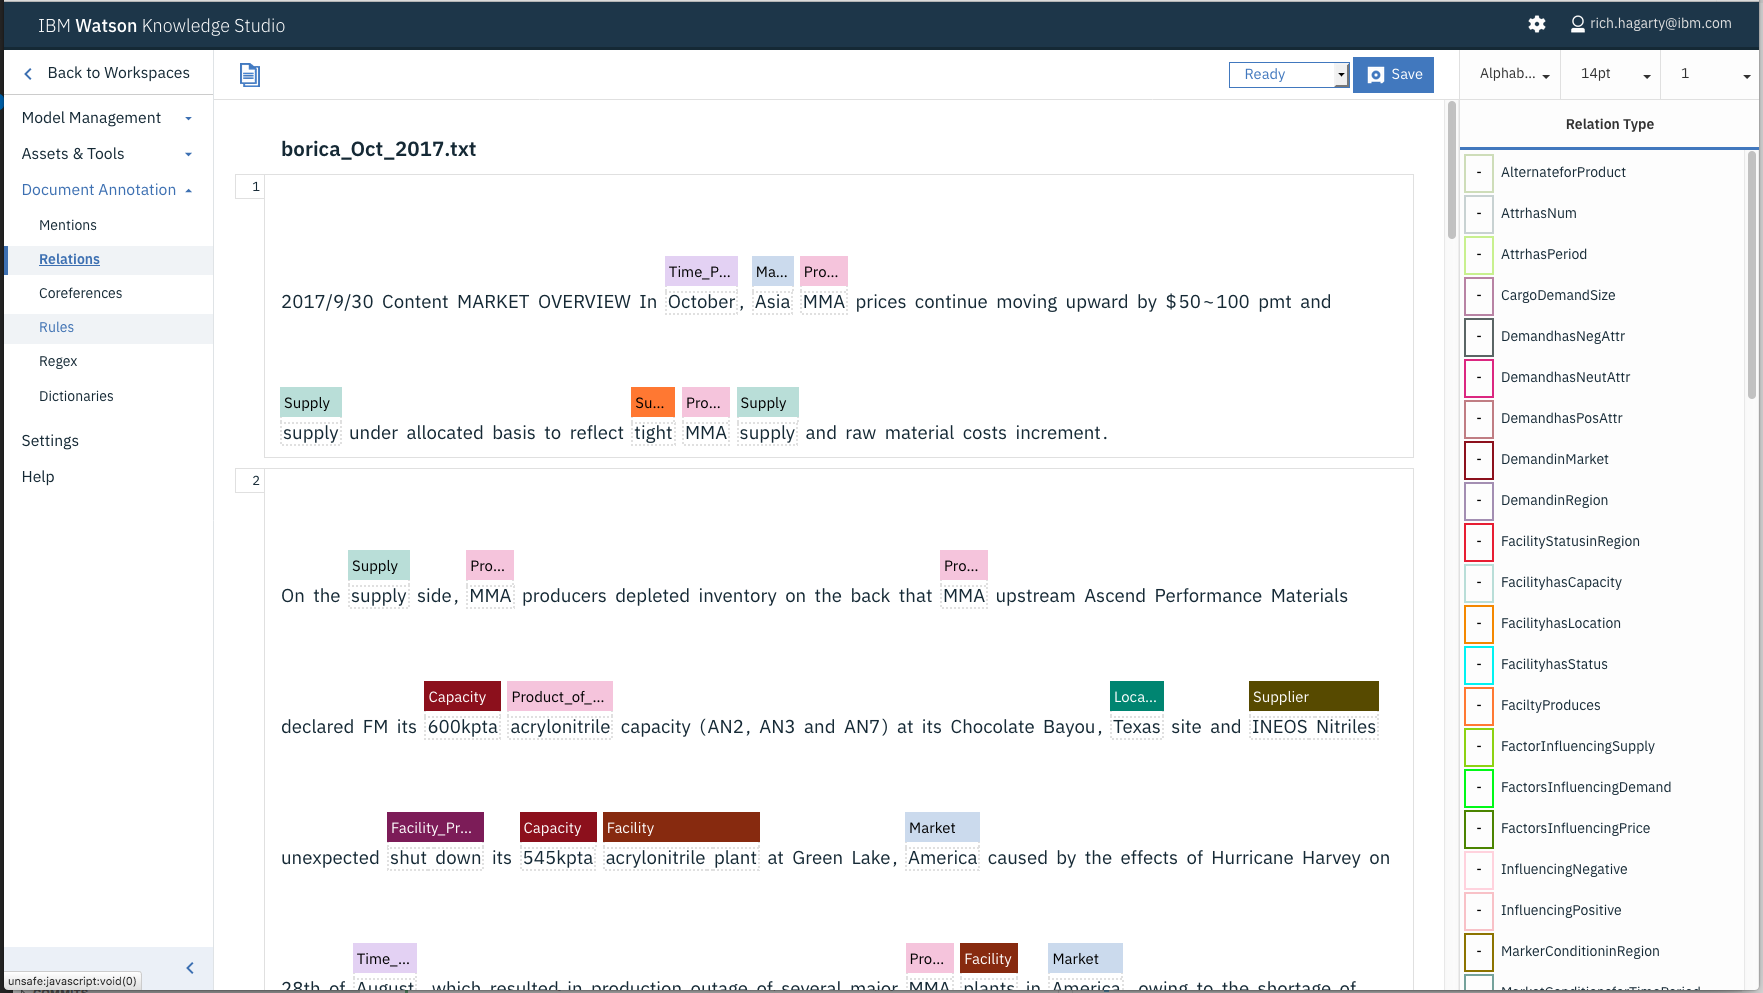Click the Back to Workspaces arrow icon
Screen dimensions: 1763x993
pos(28,73)
